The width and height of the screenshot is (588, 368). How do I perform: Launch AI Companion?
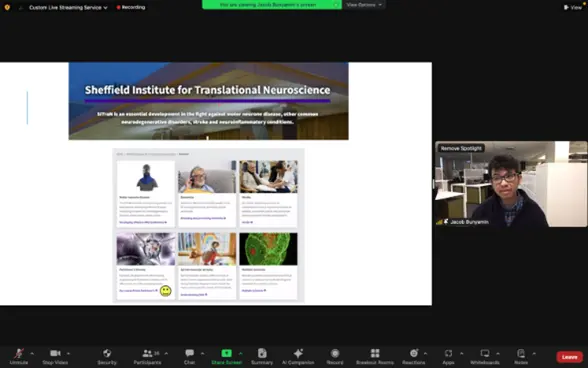click(x=298, y=356)
